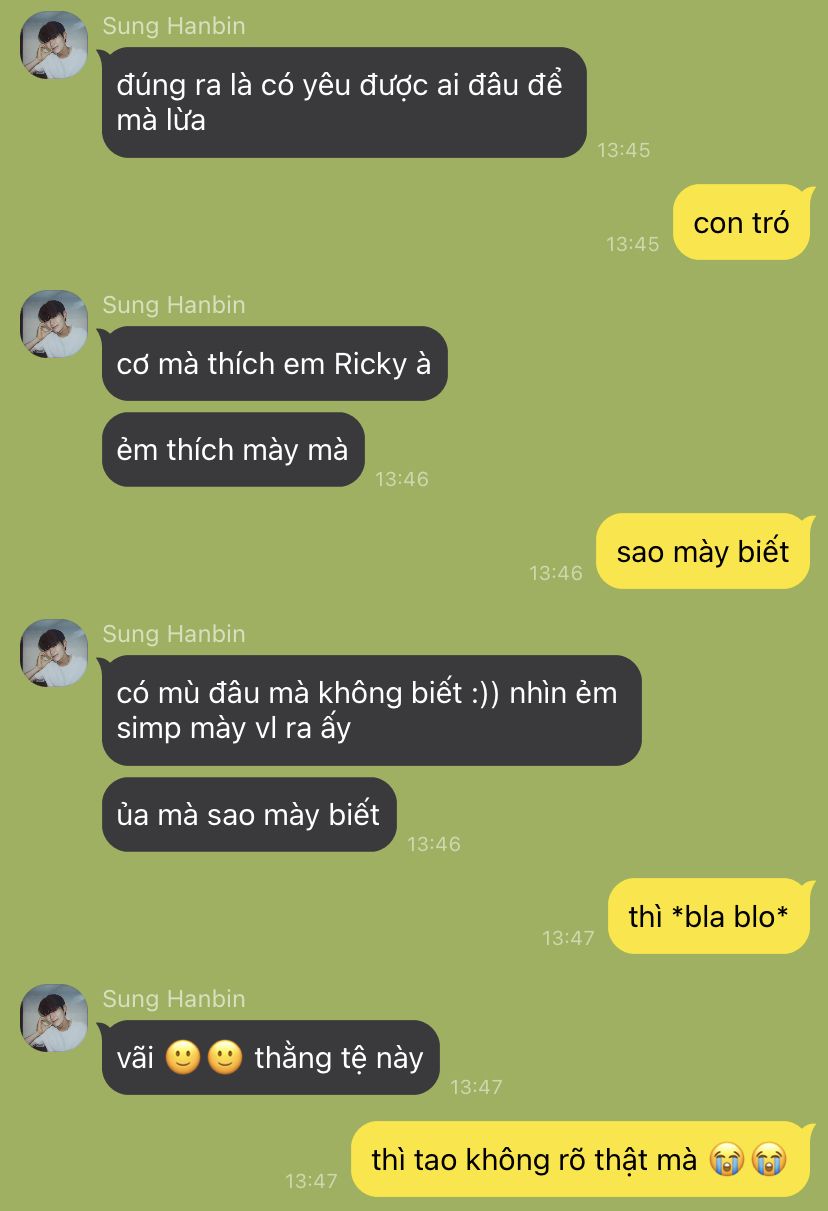Tap the 13:47 timestamp beside 'thì *bla blo*'
The image size is (828, 1211).
tap(568, 938)
